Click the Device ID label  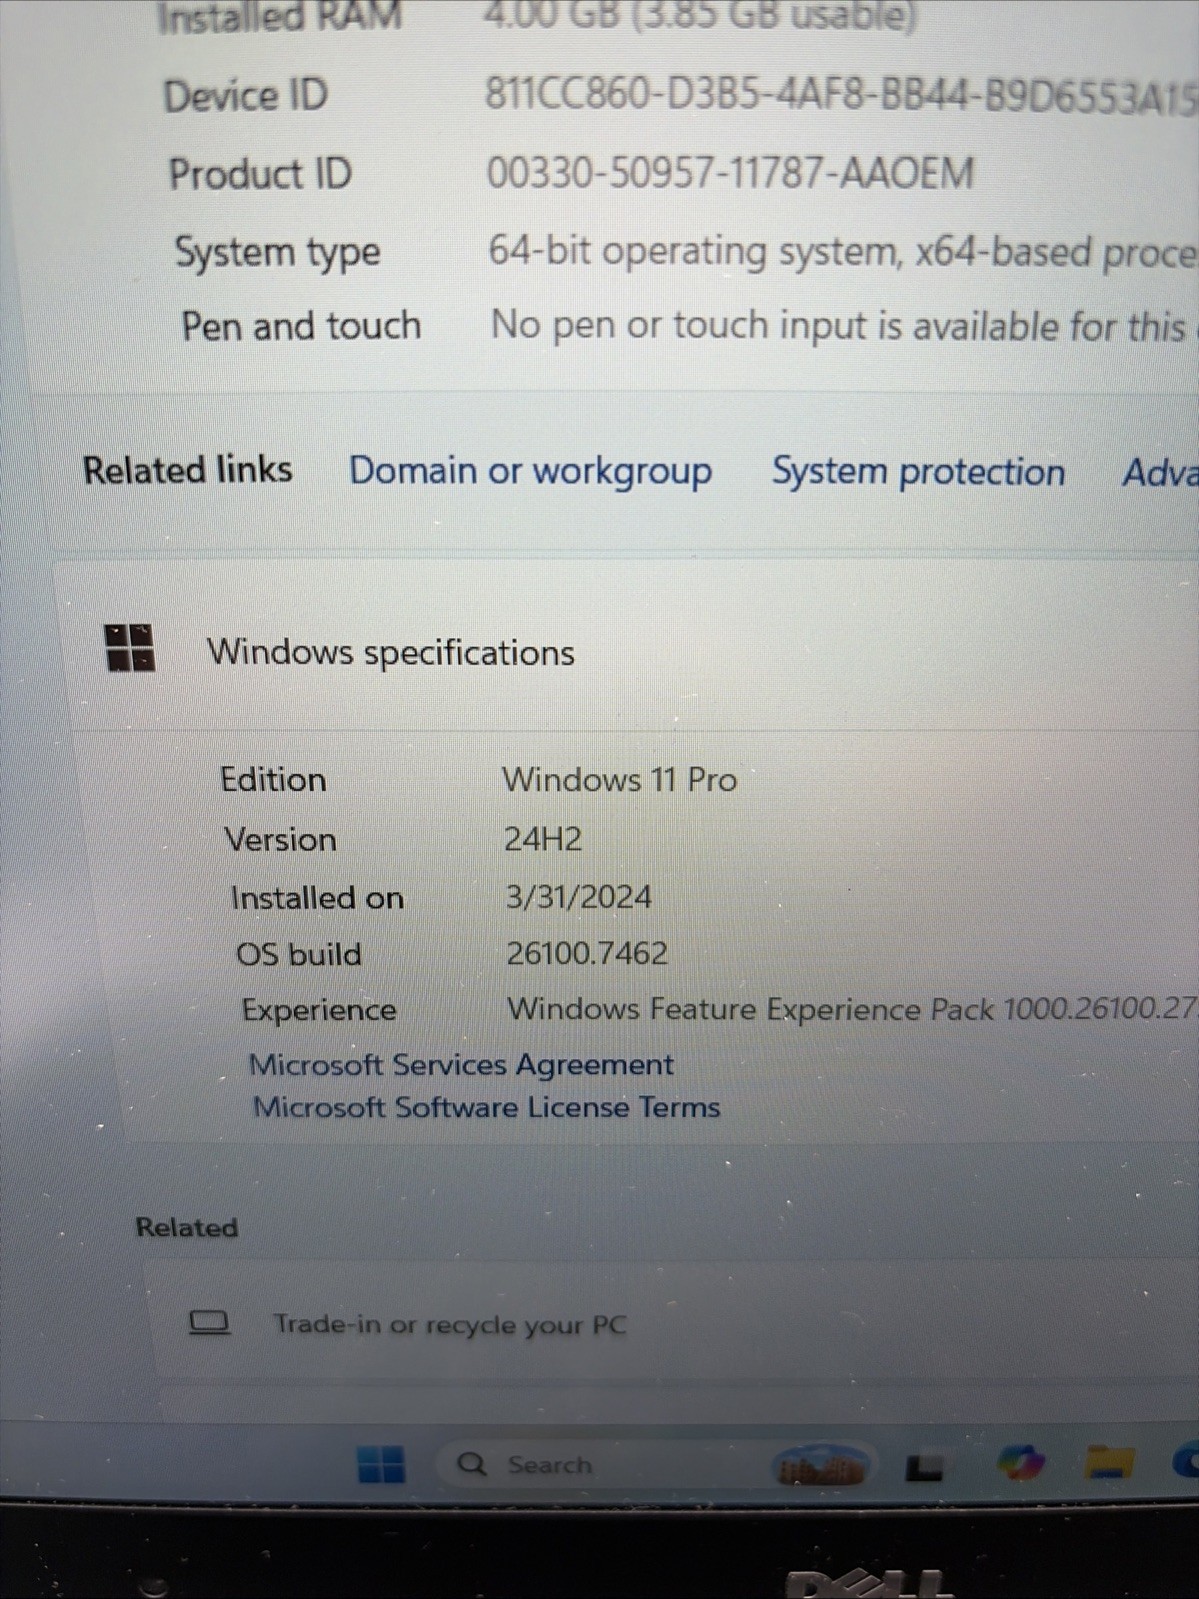(x=245, y=96)
